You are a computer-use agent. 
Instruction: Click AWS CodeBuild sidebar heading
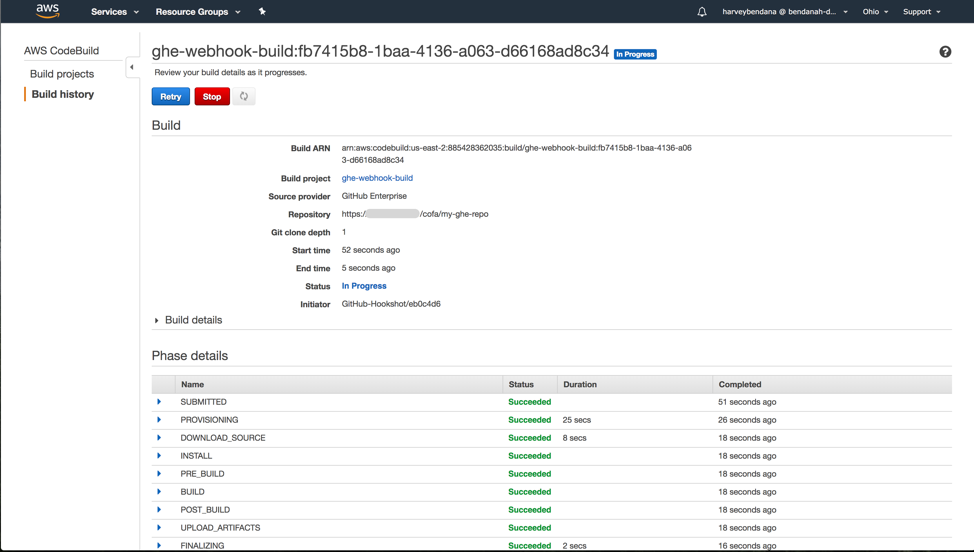point(61,51)
